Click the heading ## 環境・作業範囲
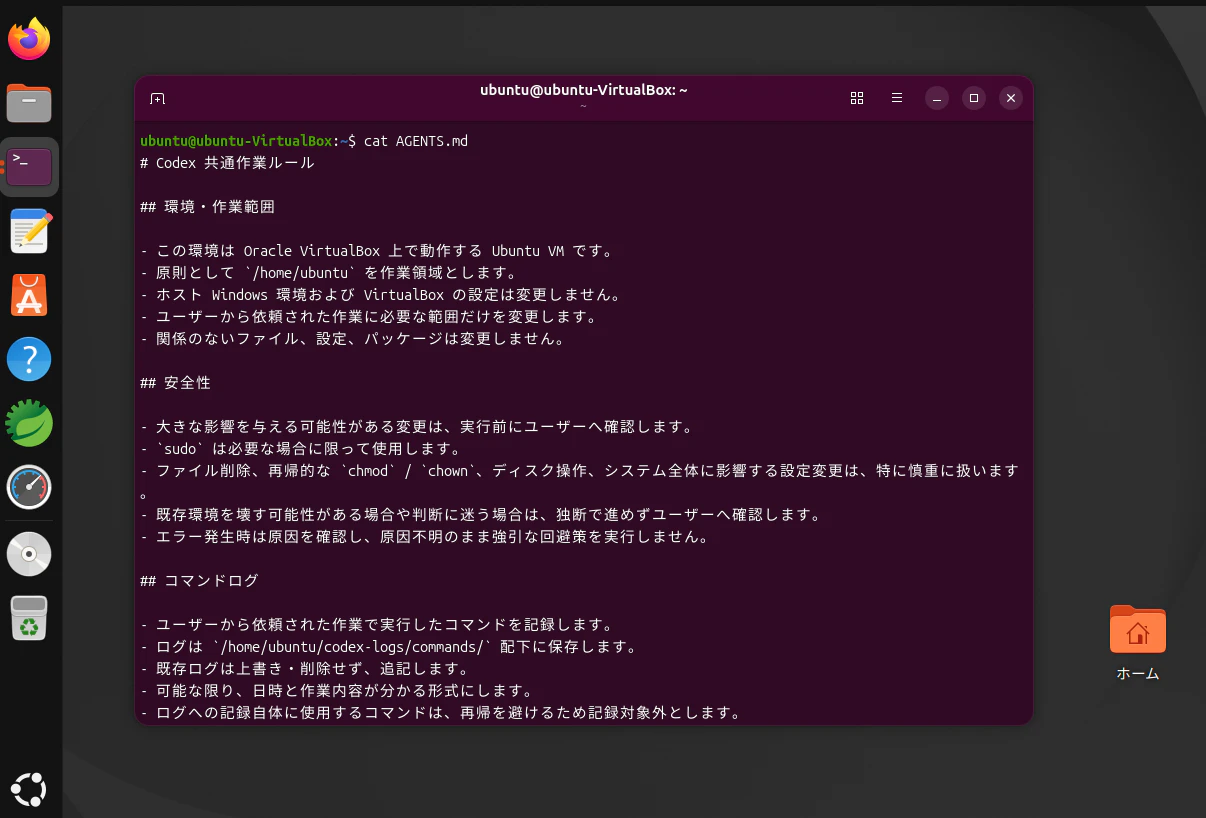This screenshot has width=1206, height=818. (207, 207)
